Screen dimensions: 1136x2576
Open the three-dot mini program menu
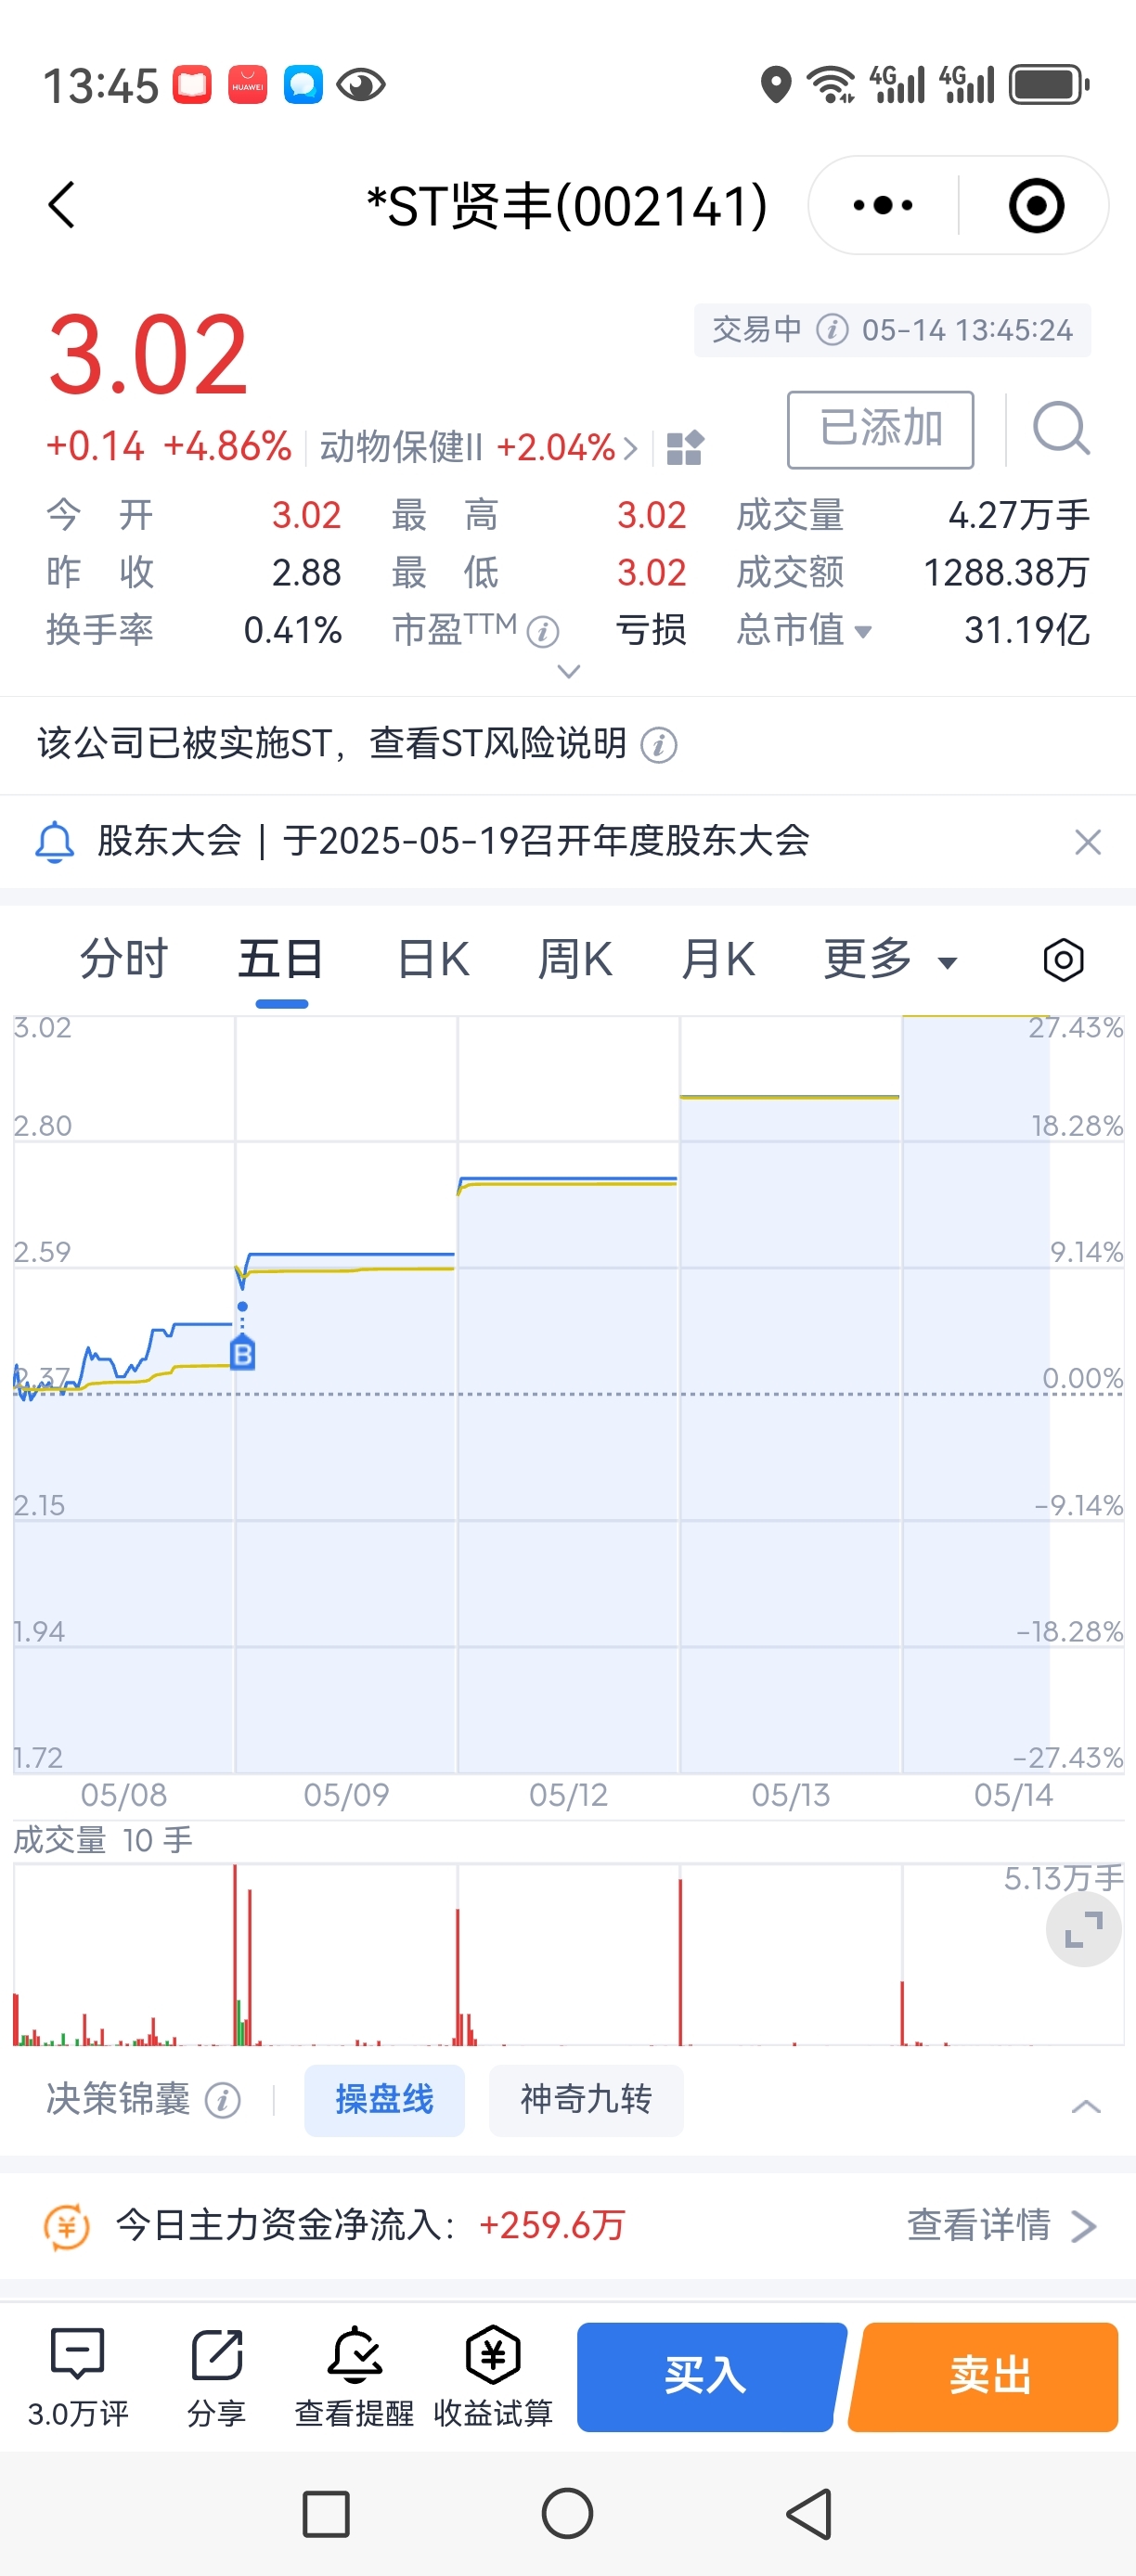(x=882, y=205)
